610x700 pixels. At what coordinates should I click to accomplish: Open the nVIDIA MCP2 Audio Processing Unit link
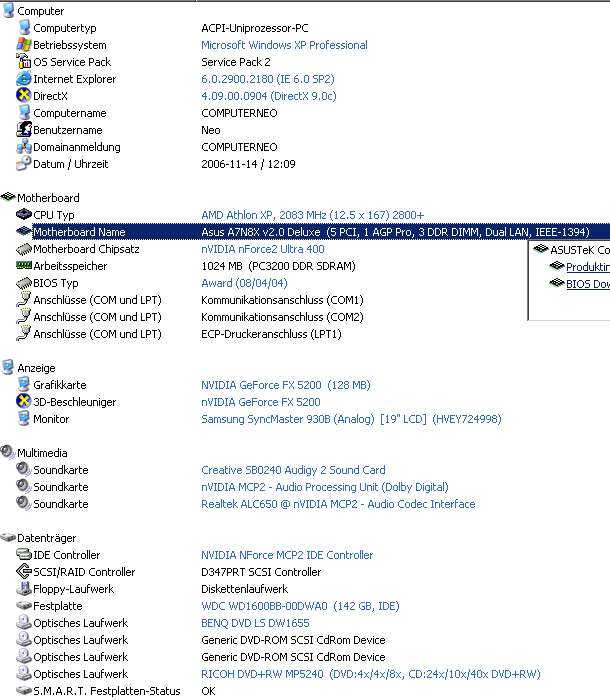pyautogui.click(x=325, y=487)
